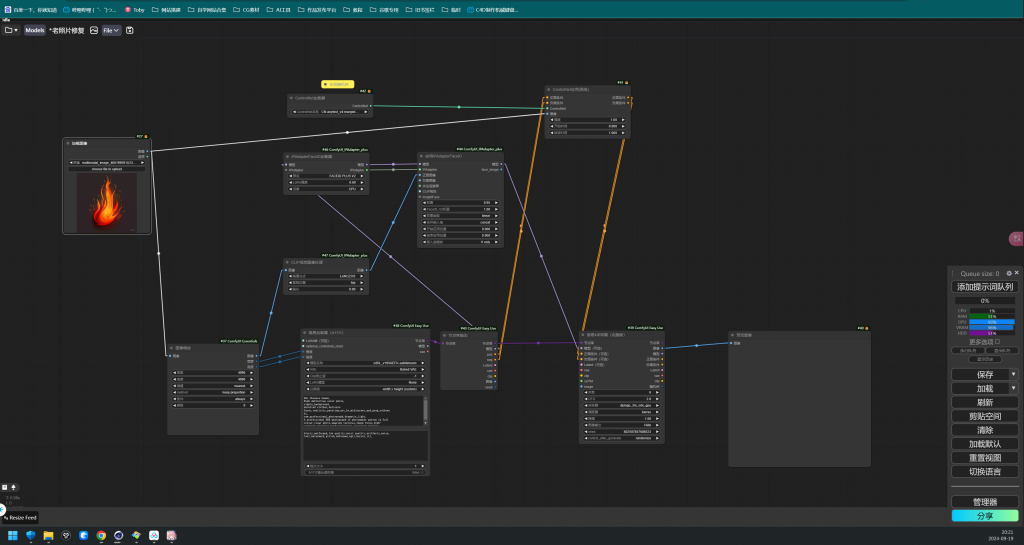This screenshot has width=1024, height=545.
Task: Open the image gallery icon beside workflow name
Action: (94, 30)
